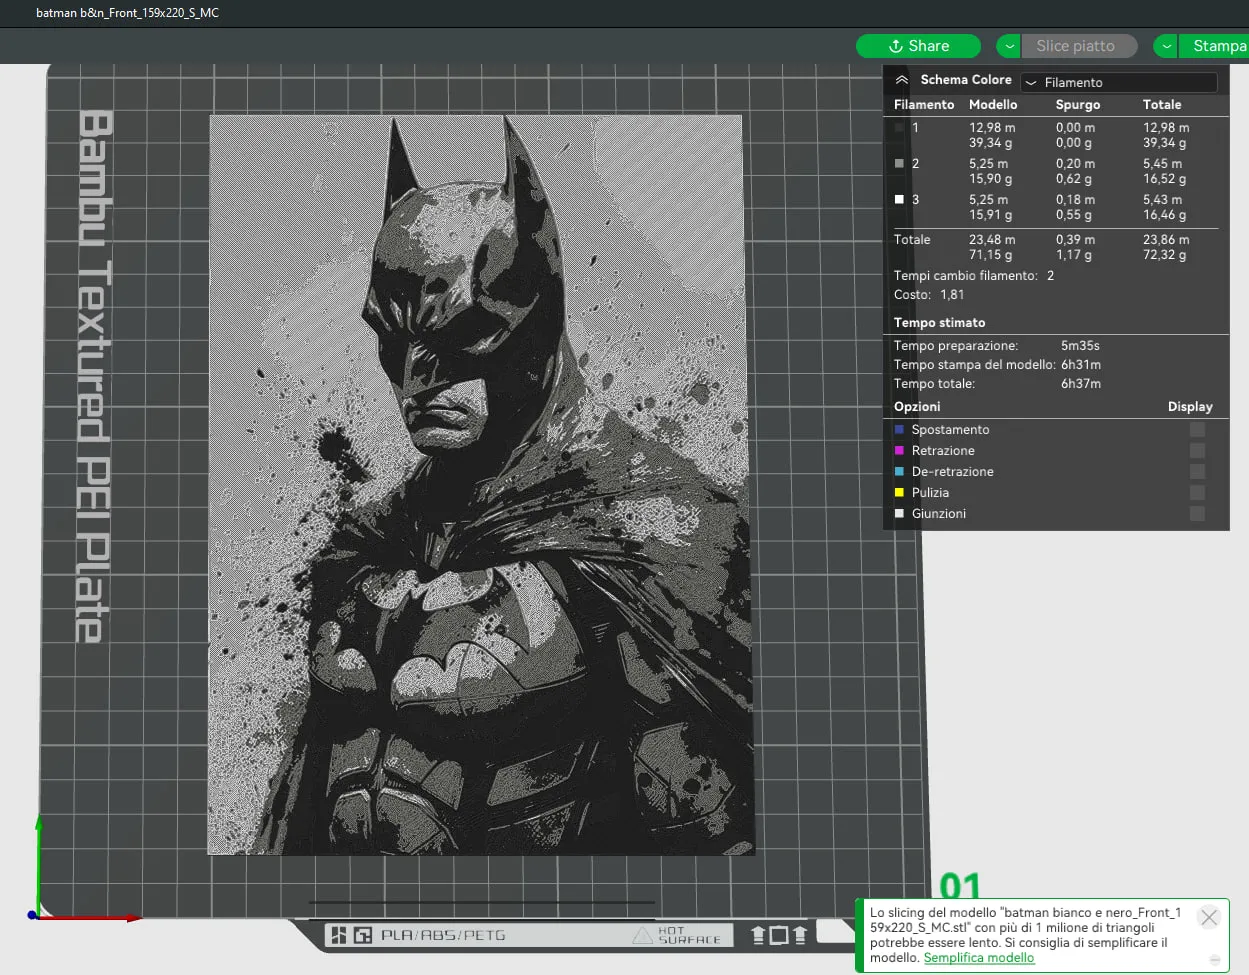The image size is (1249, 975).
Task: Collapse the Schema Colore panel with the double chevron
Action: tap(902, 80)
